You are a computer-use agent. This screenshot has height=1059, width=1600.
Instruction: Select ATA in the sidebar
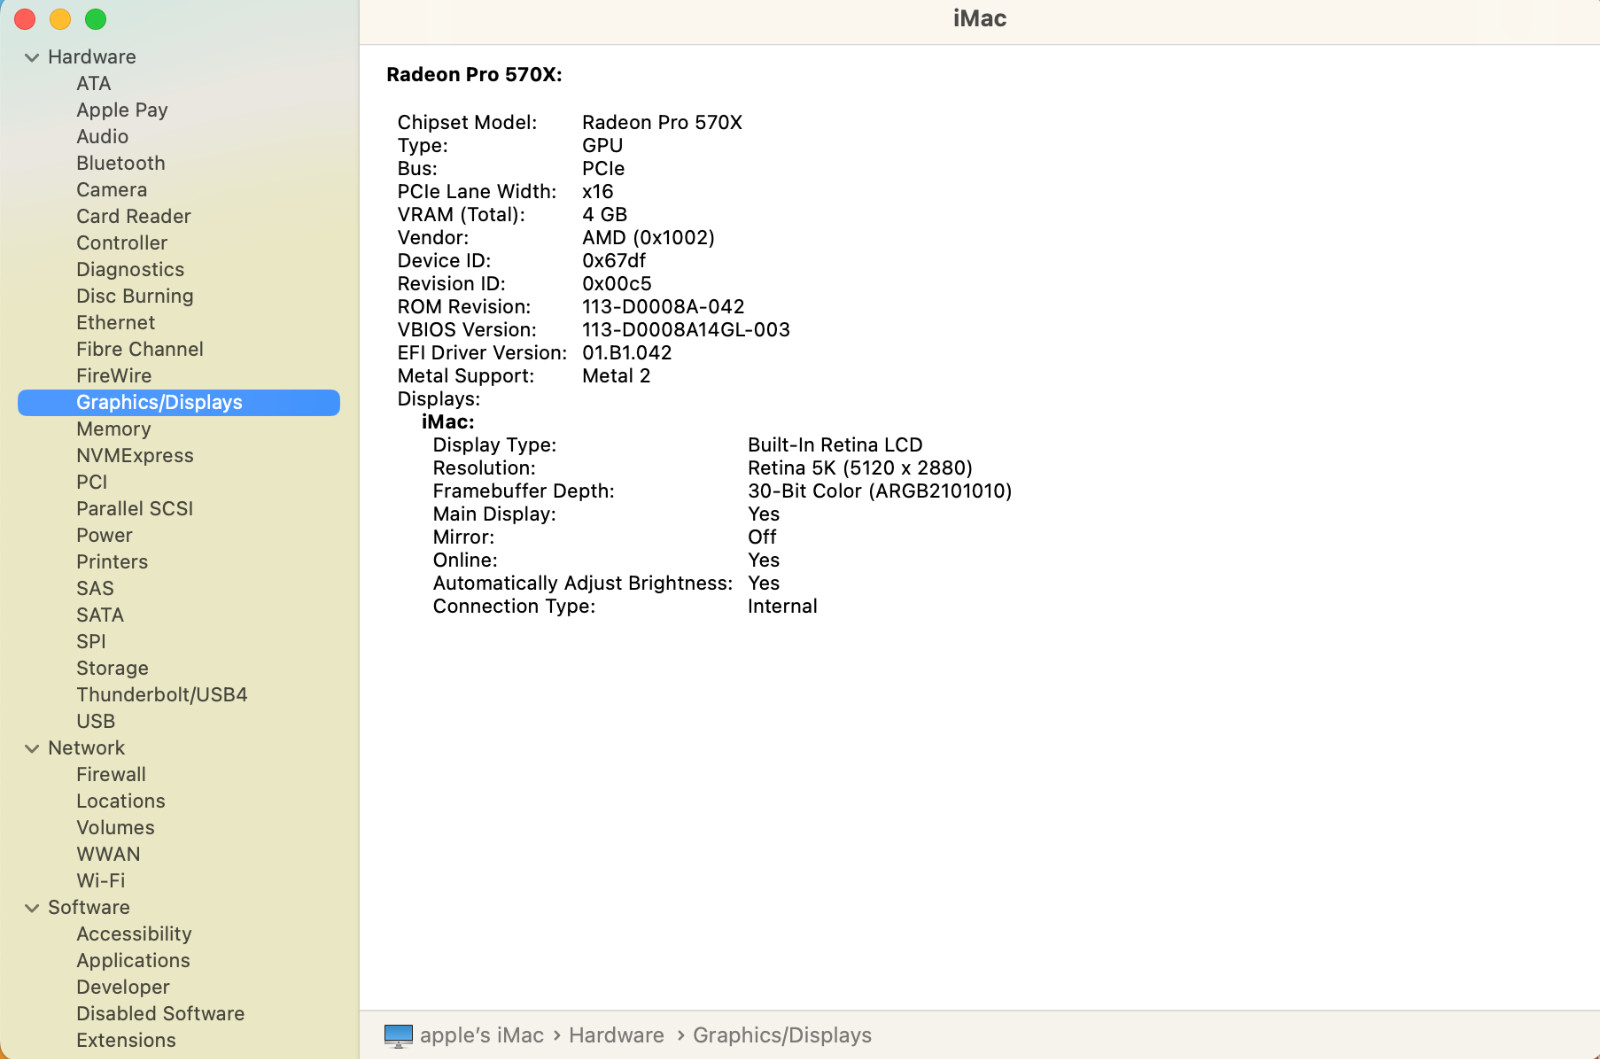click(x=94, y=84)
